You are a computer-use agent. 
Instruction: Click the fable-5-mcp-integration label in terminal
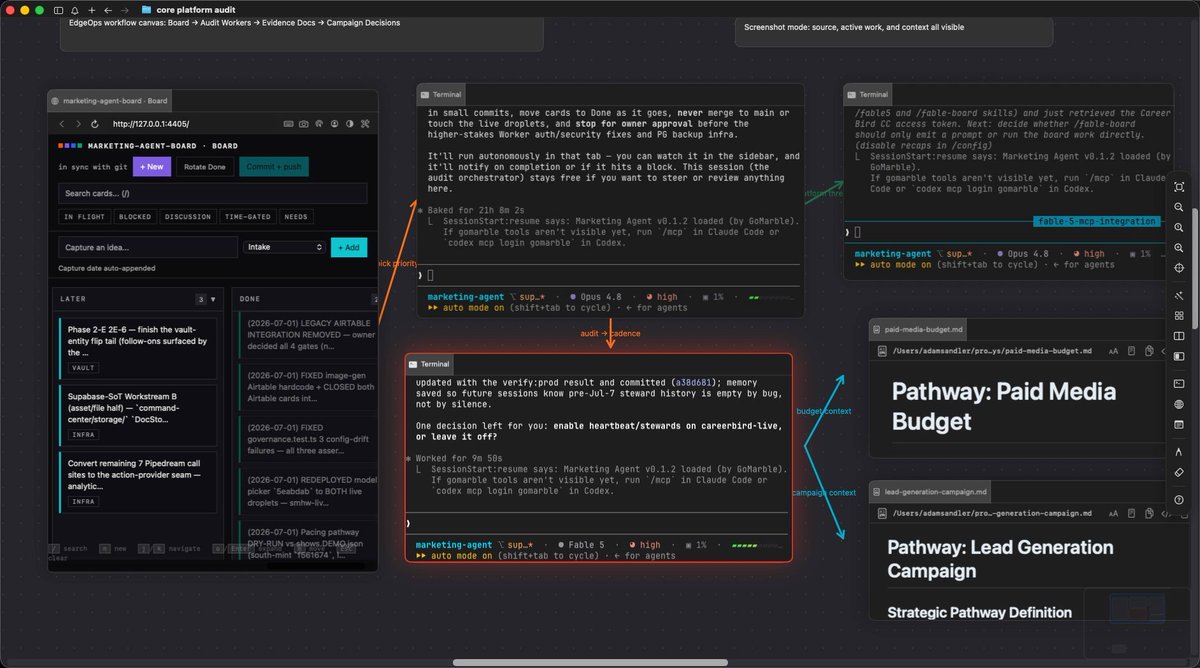coord(1095,221)
